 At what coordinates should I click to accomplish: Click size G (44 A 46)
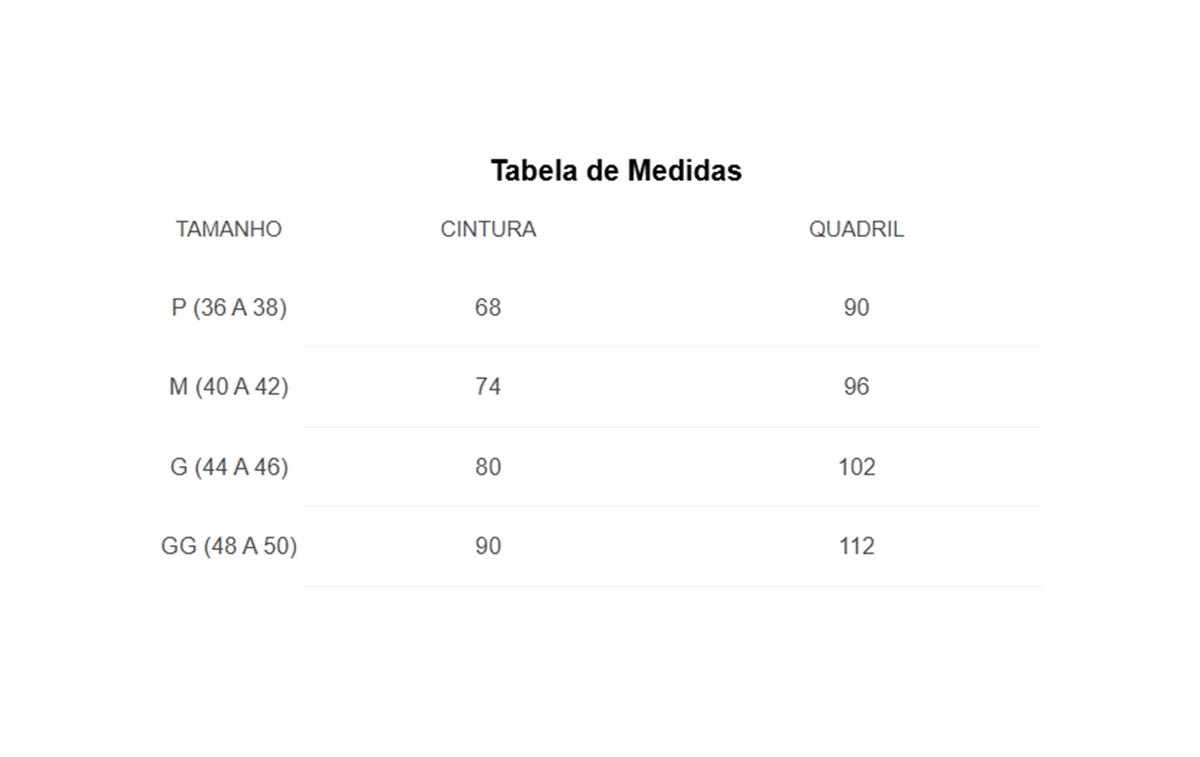point(229,467)
